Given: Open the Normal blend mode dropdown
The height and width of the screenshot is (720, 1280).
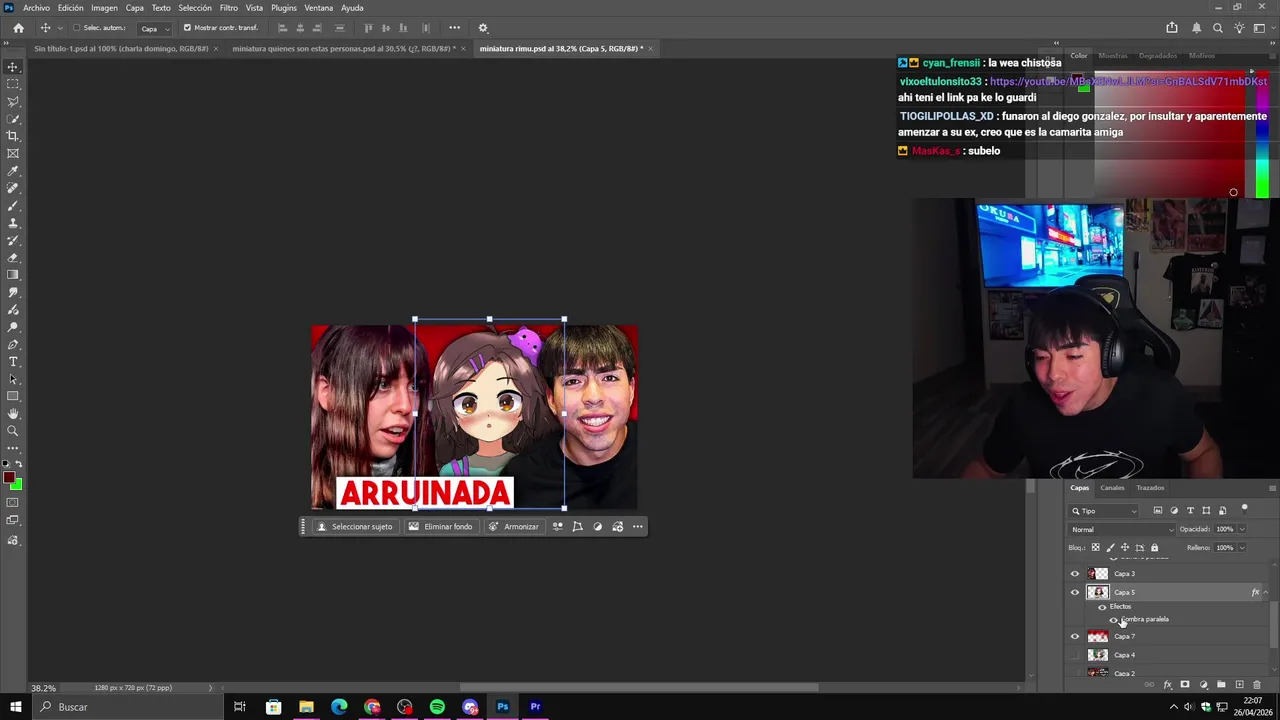Looking at the screenshot, I should 1122,529.
